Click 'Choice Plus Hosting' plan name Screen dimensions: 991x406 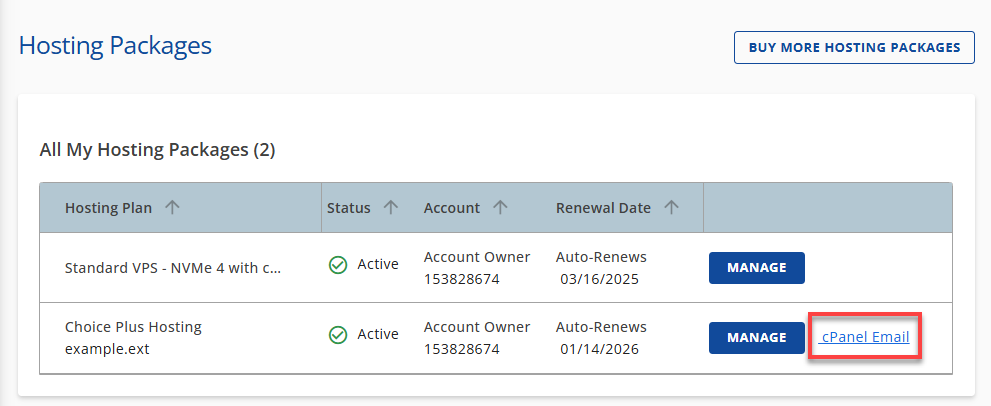pos(133,327)
